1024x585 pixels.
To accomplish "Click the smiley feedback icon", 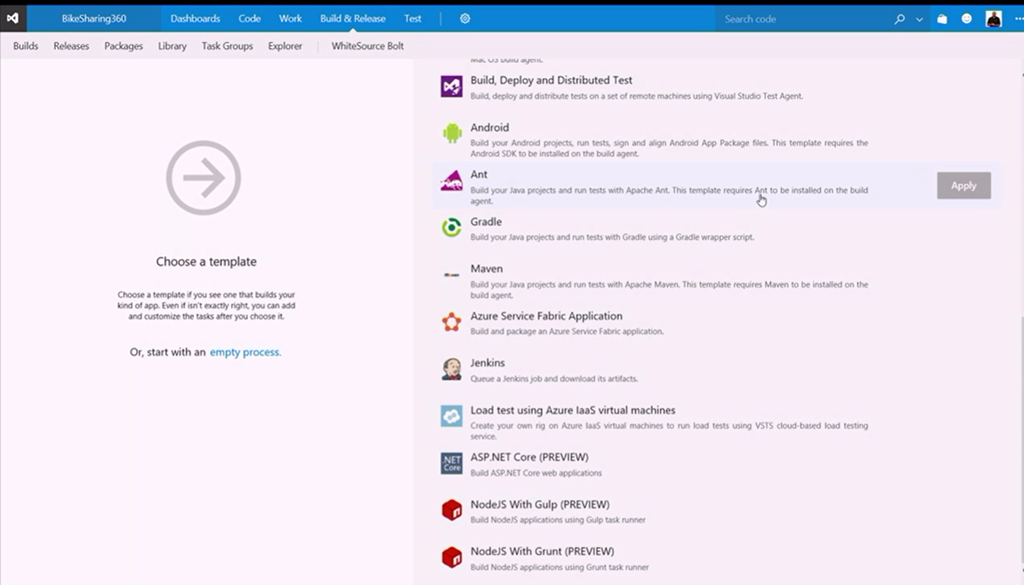I will [967, 18].
